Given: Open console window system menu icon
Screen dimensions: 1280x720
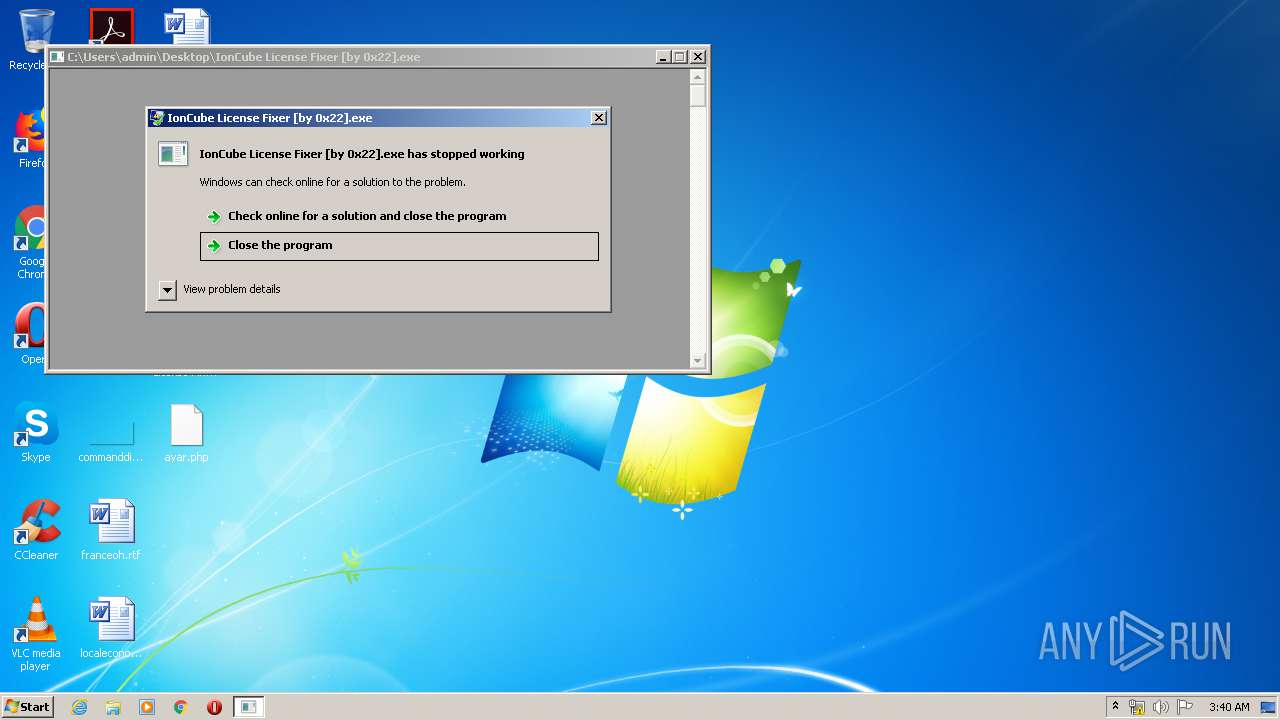Looking at the screenshot, I should click(x=57, y=57).
